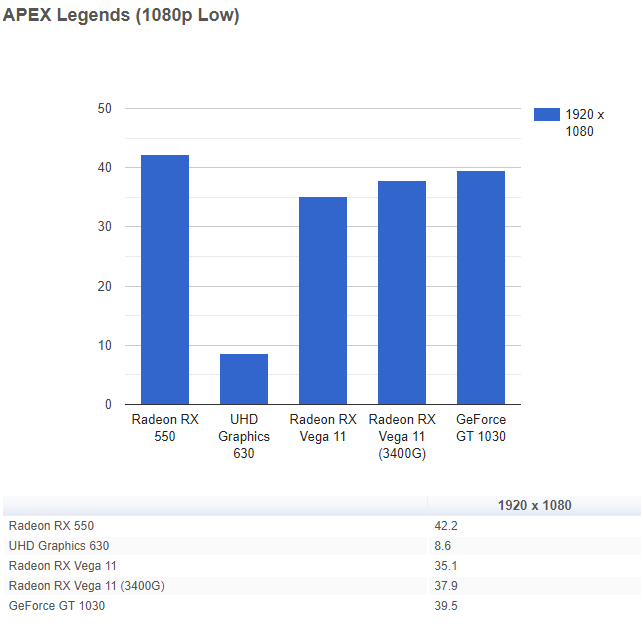Click the Radeon RX Vega 11 (3400G) axis label
641x625 pixels.
pos(402,436)
